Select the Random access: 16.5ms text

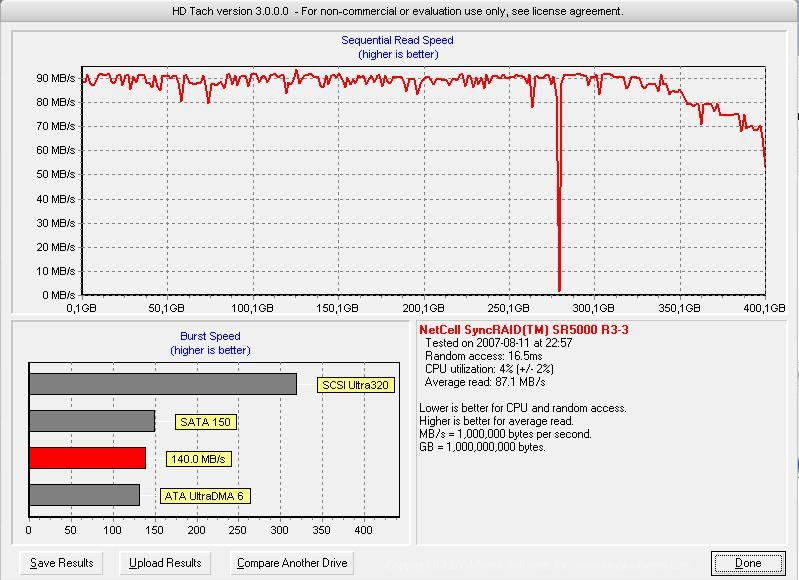[484, 356]
